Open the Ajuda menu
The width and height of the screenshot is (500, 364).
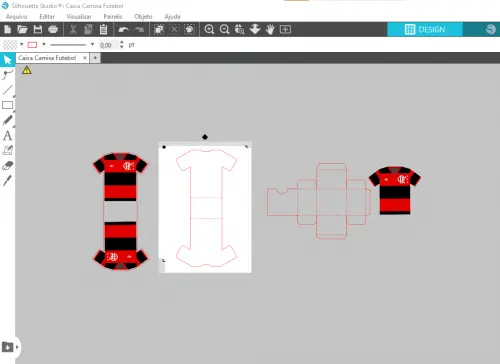(172, 16)
